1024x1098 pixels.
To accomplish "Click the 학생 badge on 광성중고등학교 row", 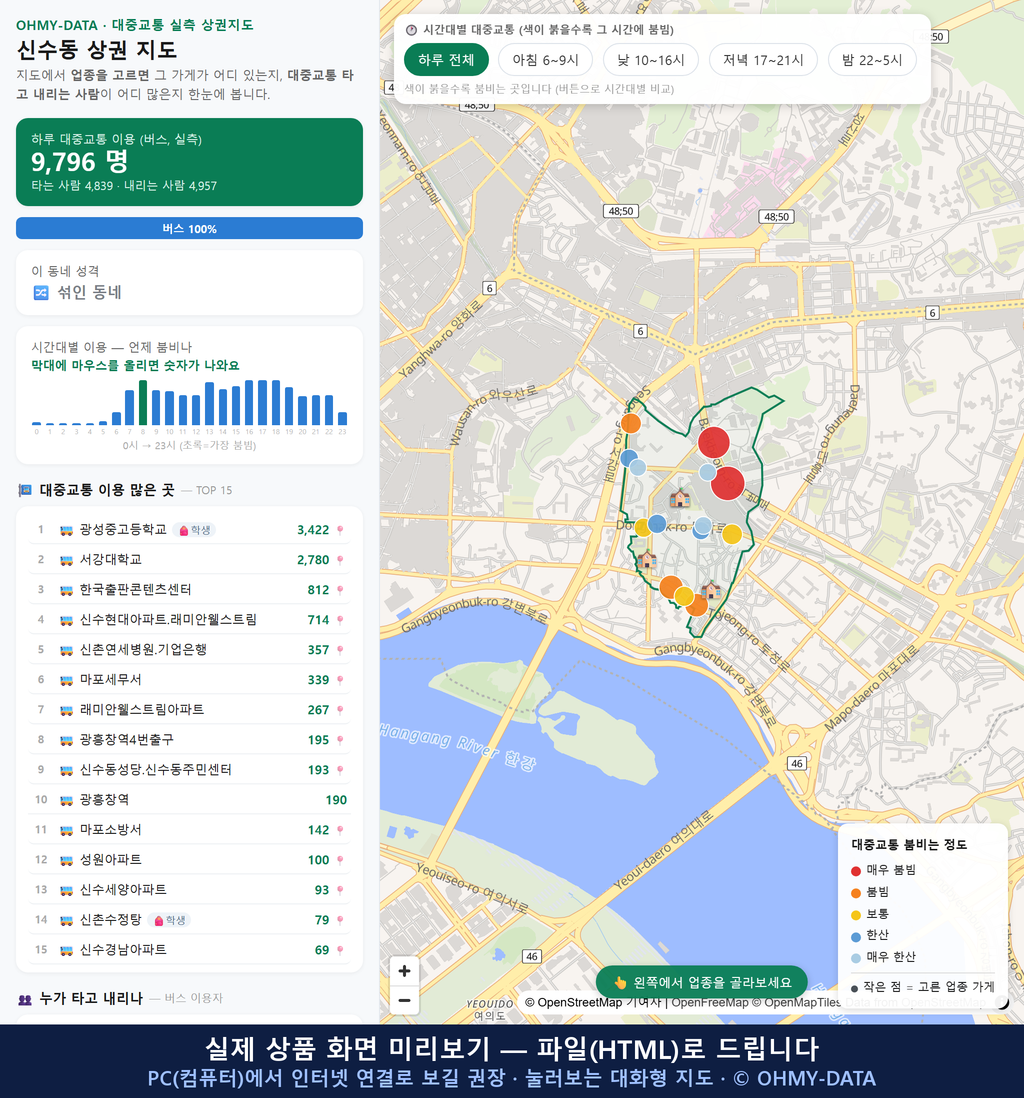I will pos(194,530).
